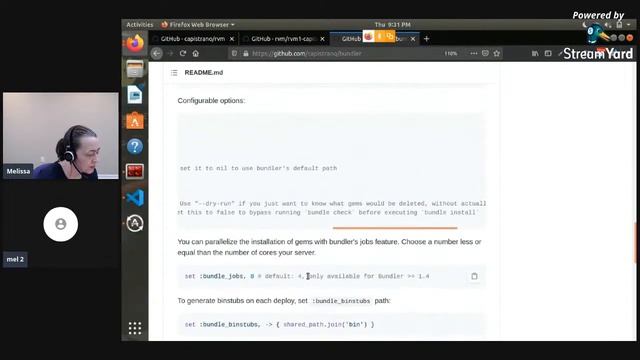
Task: Open the tracking protection shield icon
Action: point(234,53)
